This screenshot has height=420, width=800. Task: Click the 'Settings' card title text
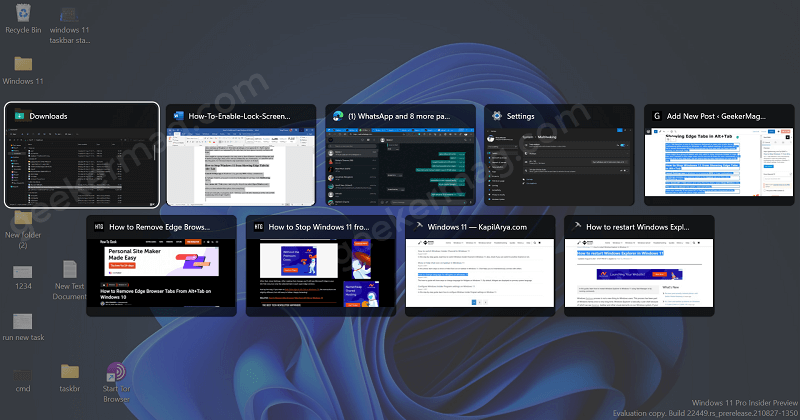click(x=520, y=116)
